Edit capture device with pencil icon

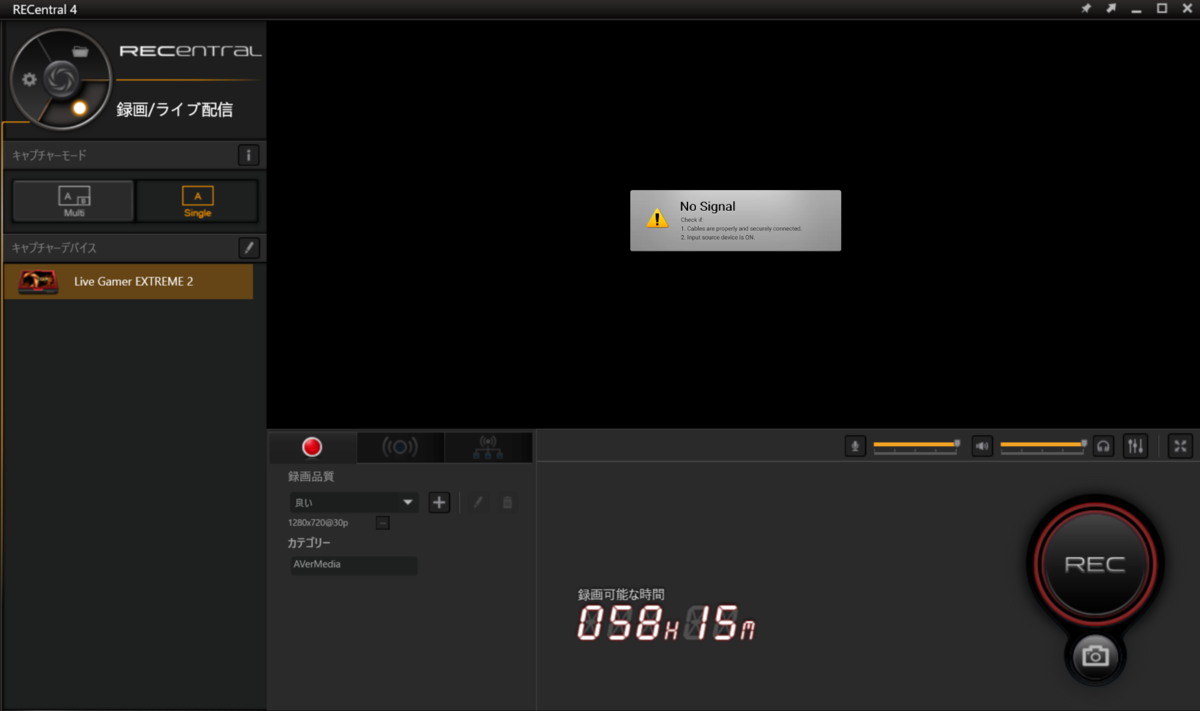(x=249, y=248)
